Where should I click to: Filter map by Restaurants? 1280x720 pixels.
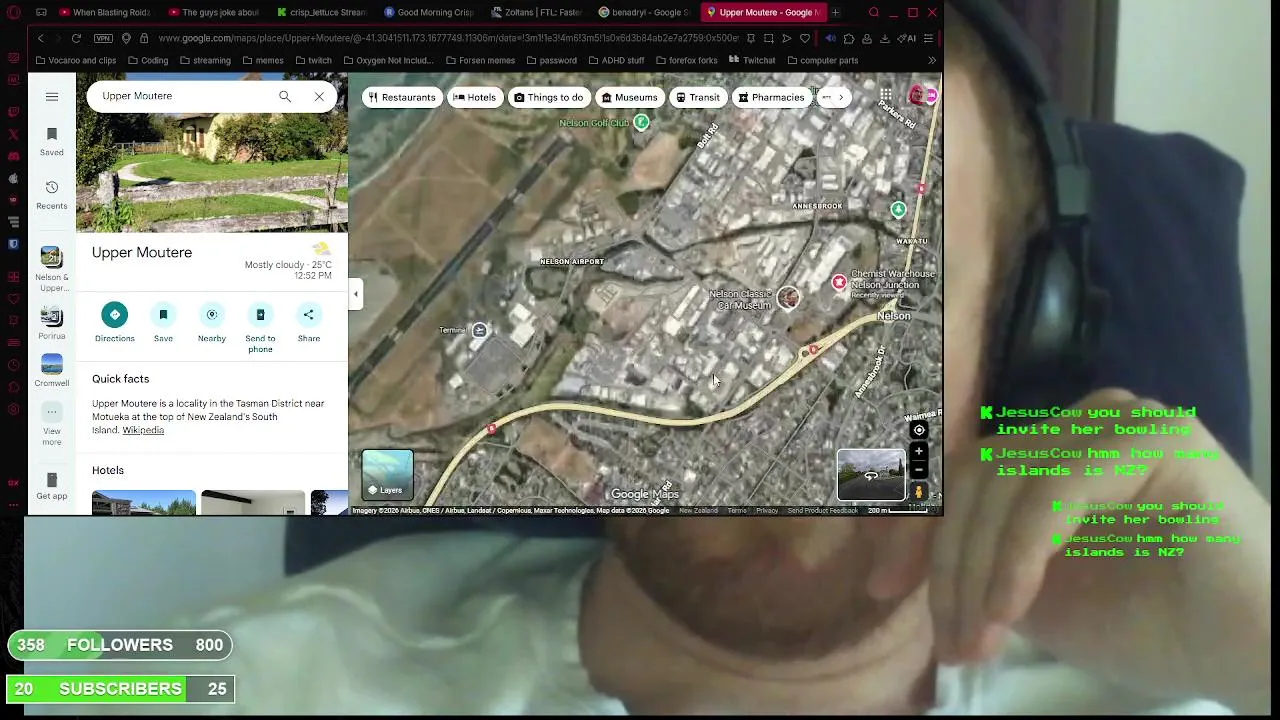(x=402, y=97)
